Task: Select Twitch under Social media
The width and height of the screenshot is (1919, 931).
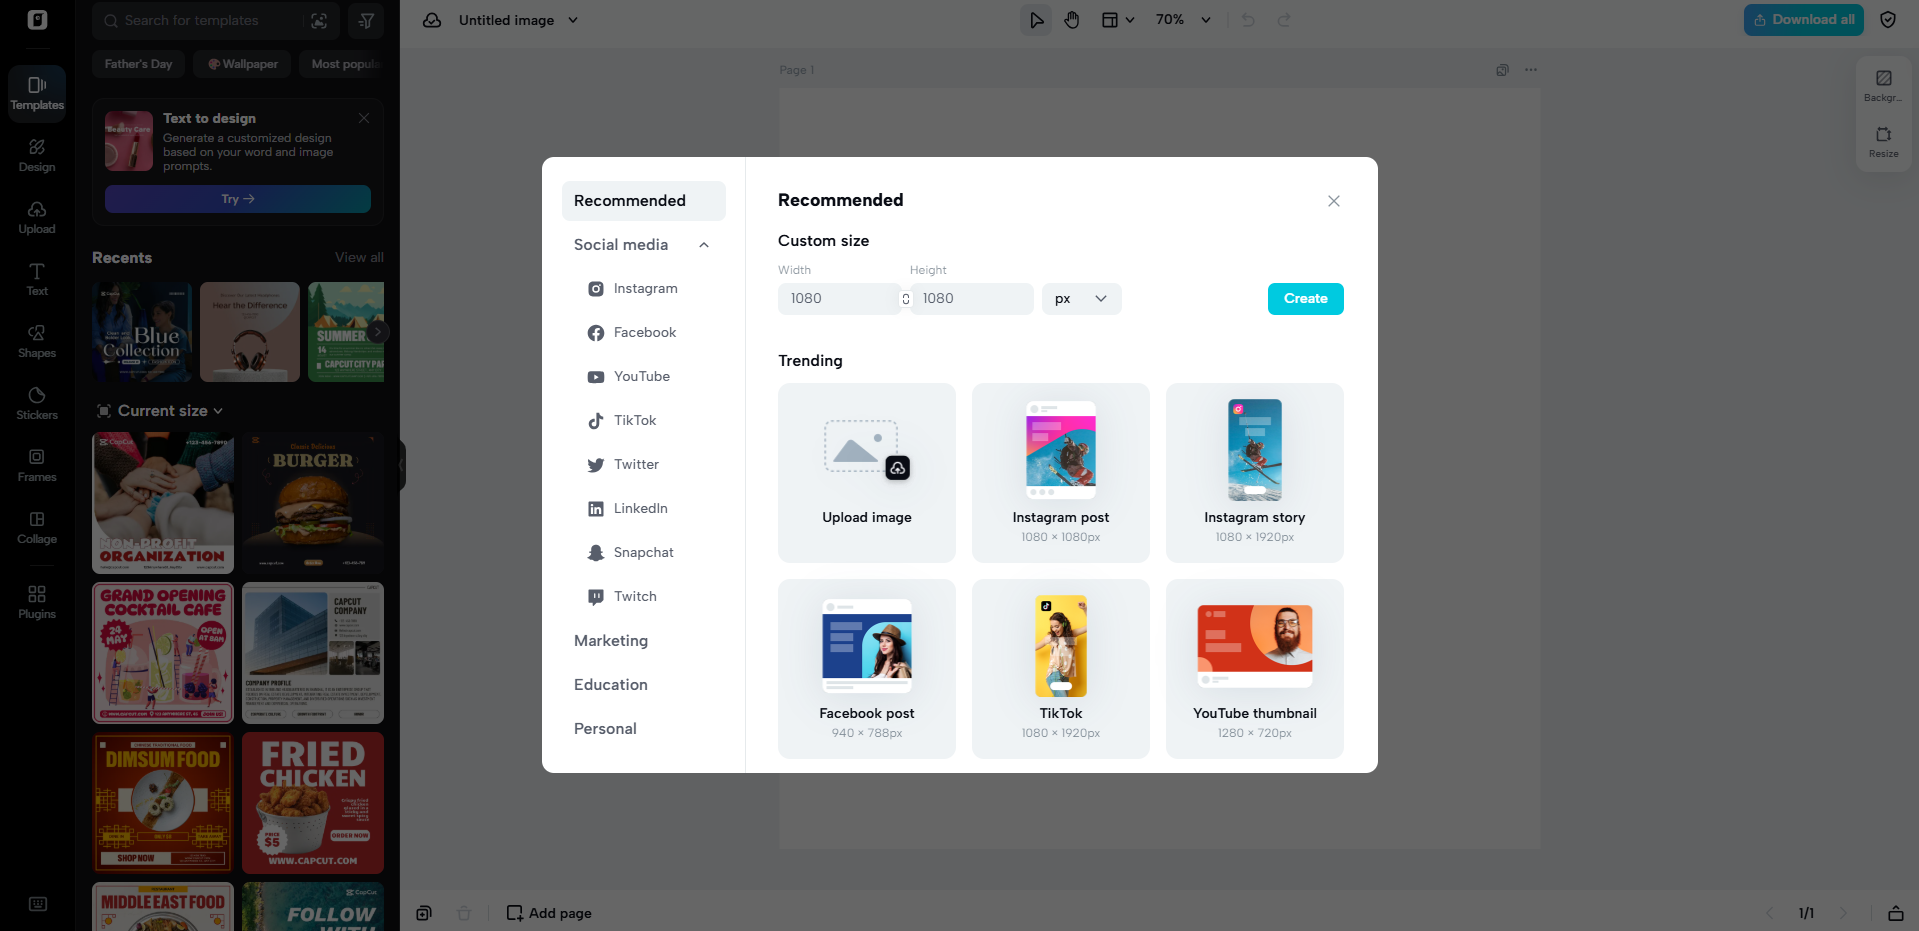Action: tap(635, 596)
